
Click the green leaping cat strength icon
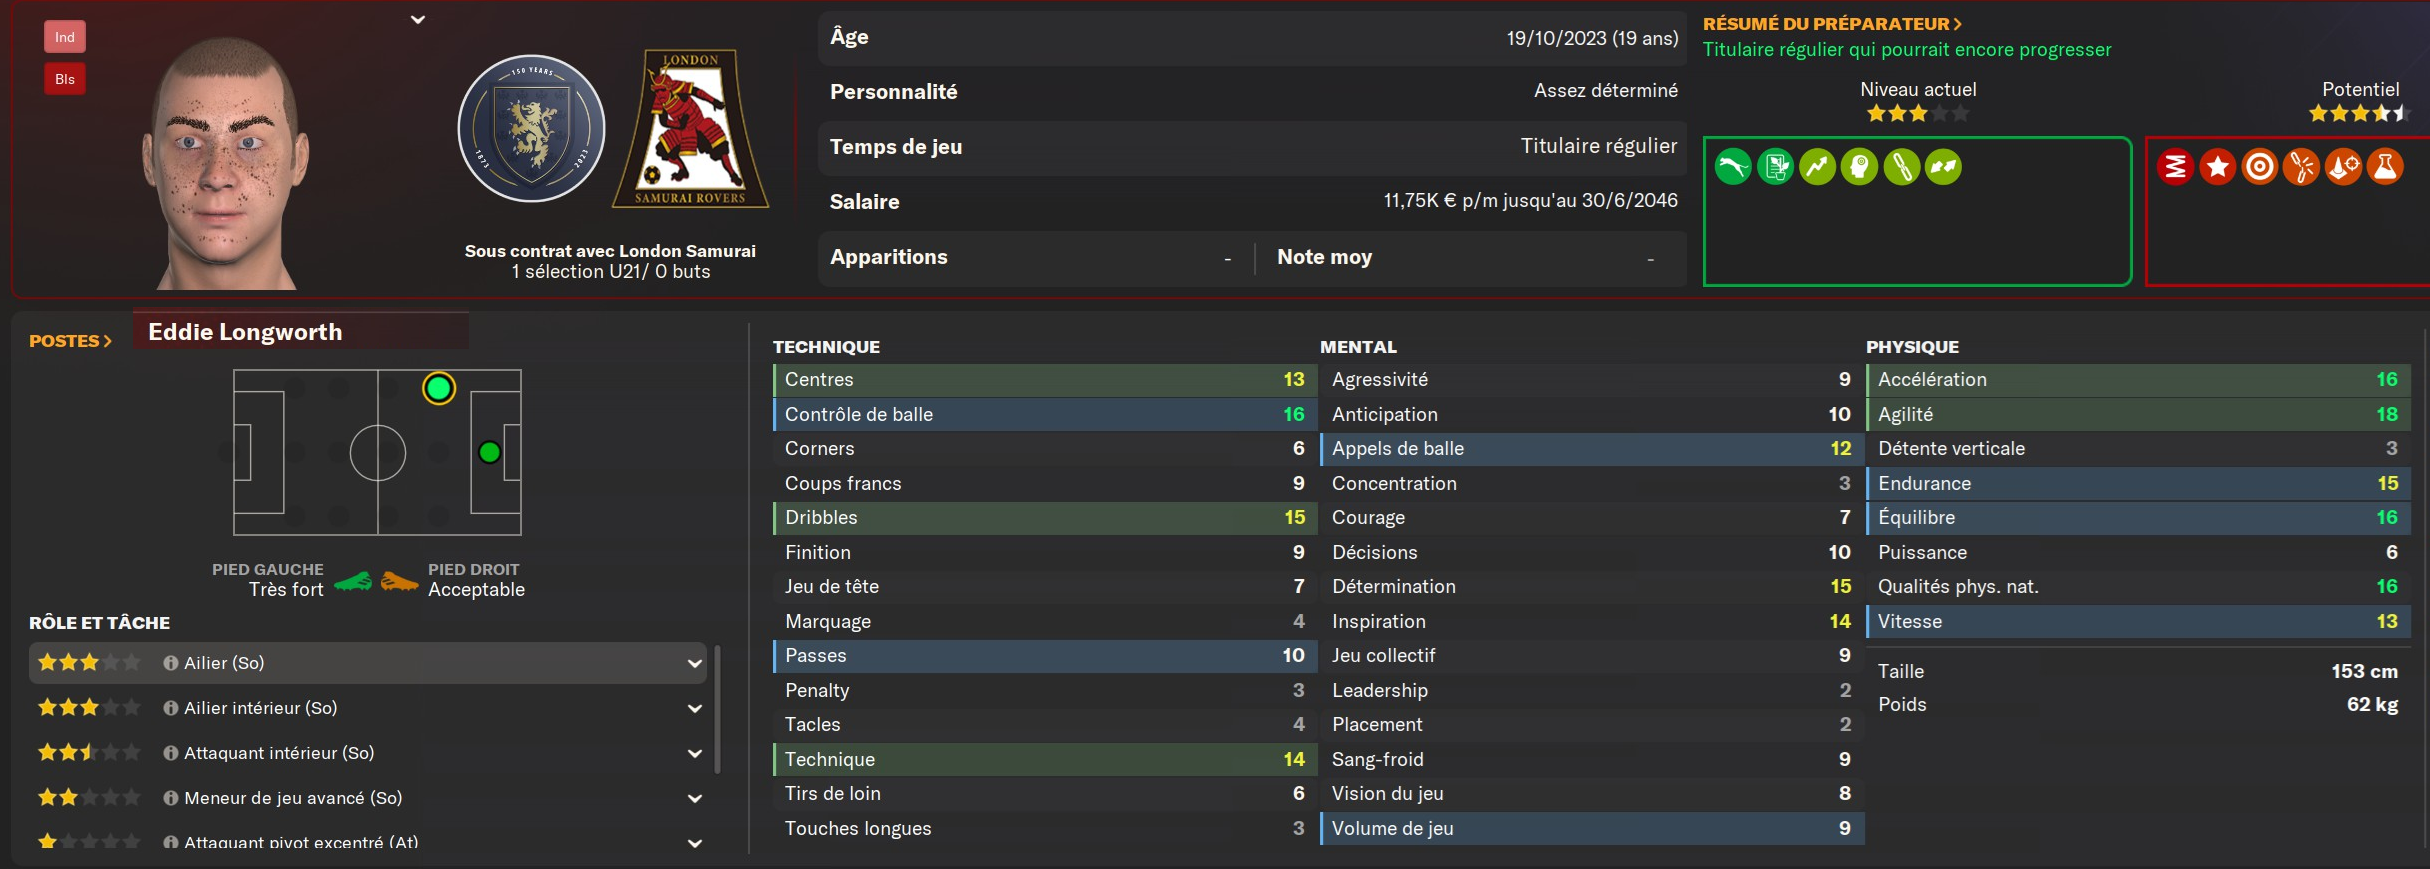point(1733,167)
